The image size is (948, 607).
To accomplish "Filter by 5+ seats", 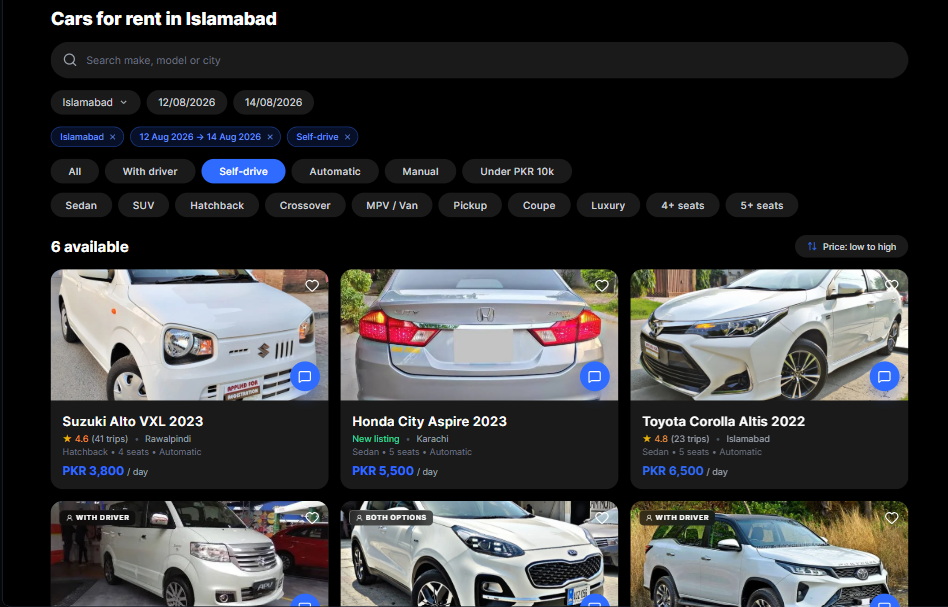I will (762, 206).
